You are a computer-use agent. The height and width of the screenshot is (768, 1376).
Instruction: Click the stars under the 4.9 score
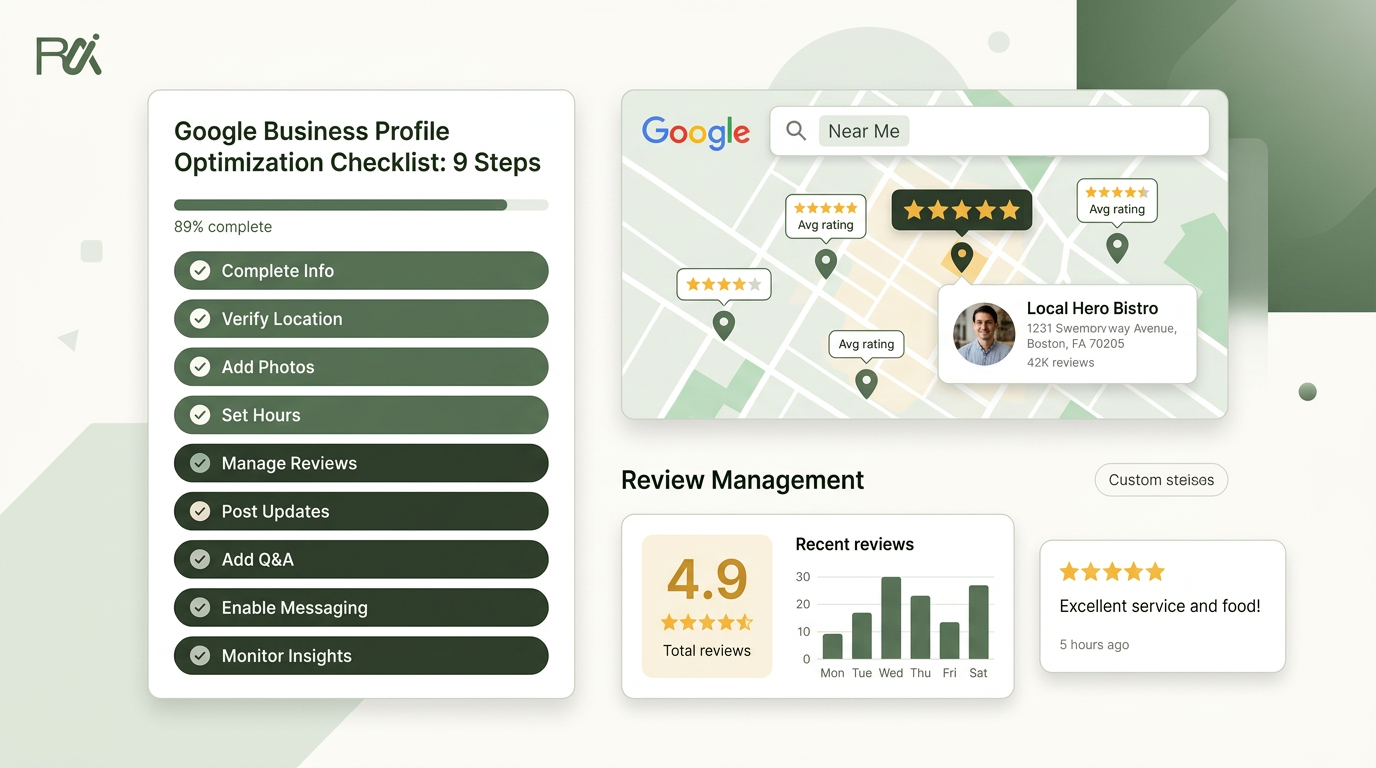click(x=707, y=622)
